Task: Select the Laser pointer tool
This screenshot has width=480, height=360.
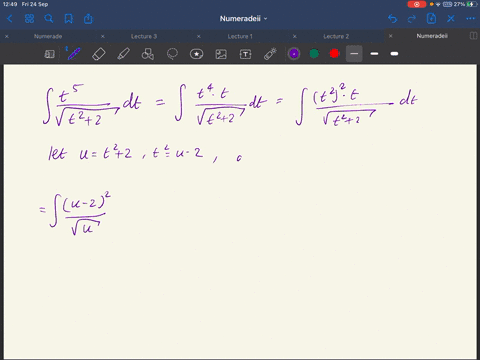Action: click(x=270, y=54)
